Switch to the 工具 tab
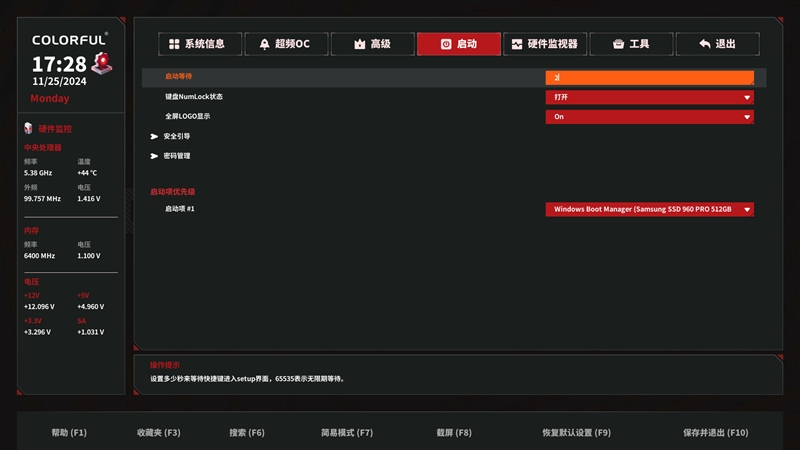 coord(631,44)
